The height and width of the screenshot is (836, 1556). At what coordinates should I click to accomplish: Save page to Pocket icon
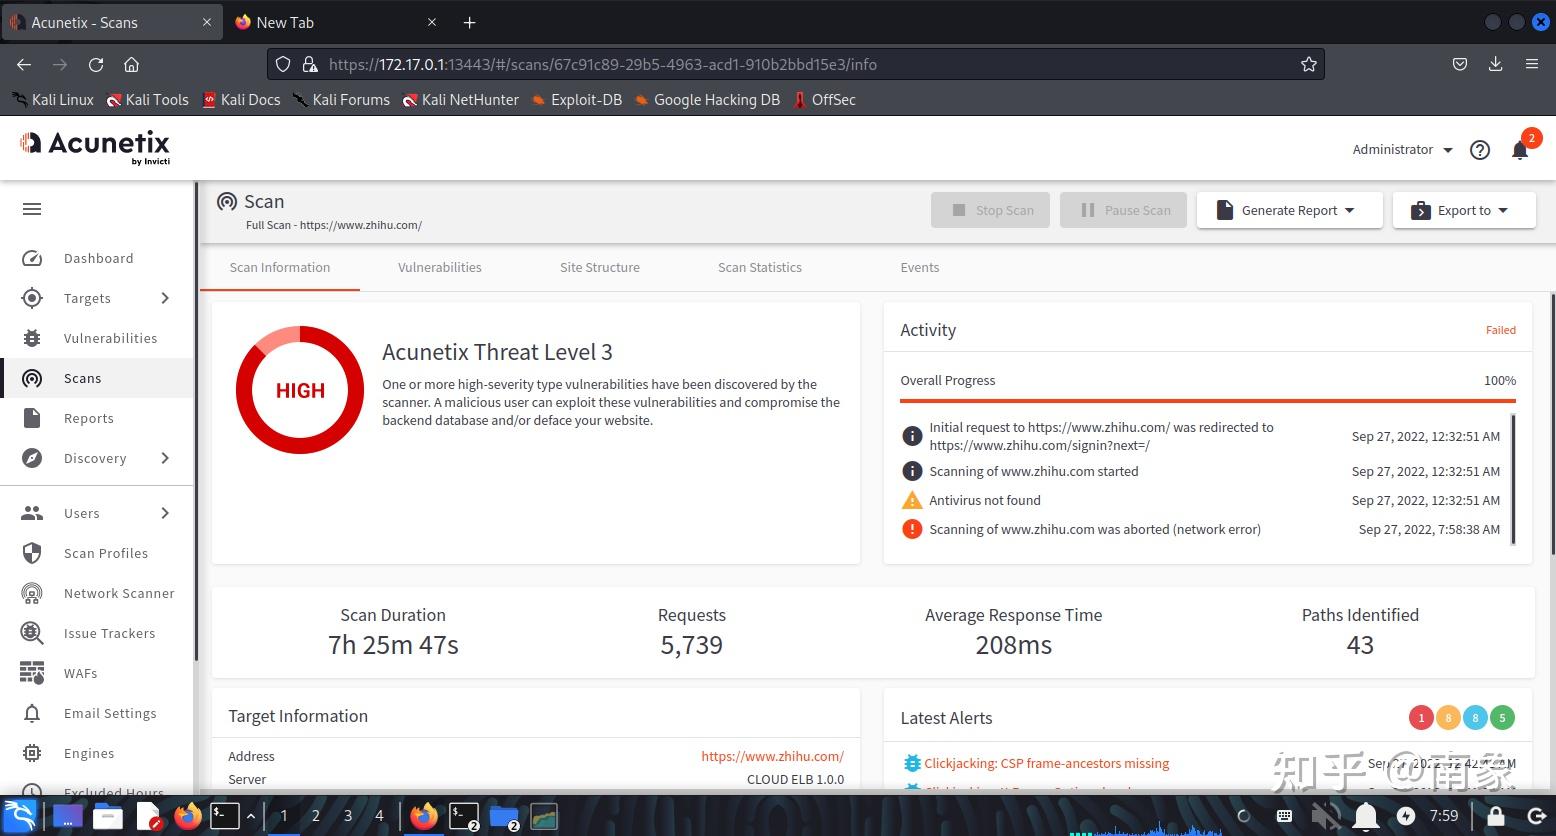(1460, 64)
